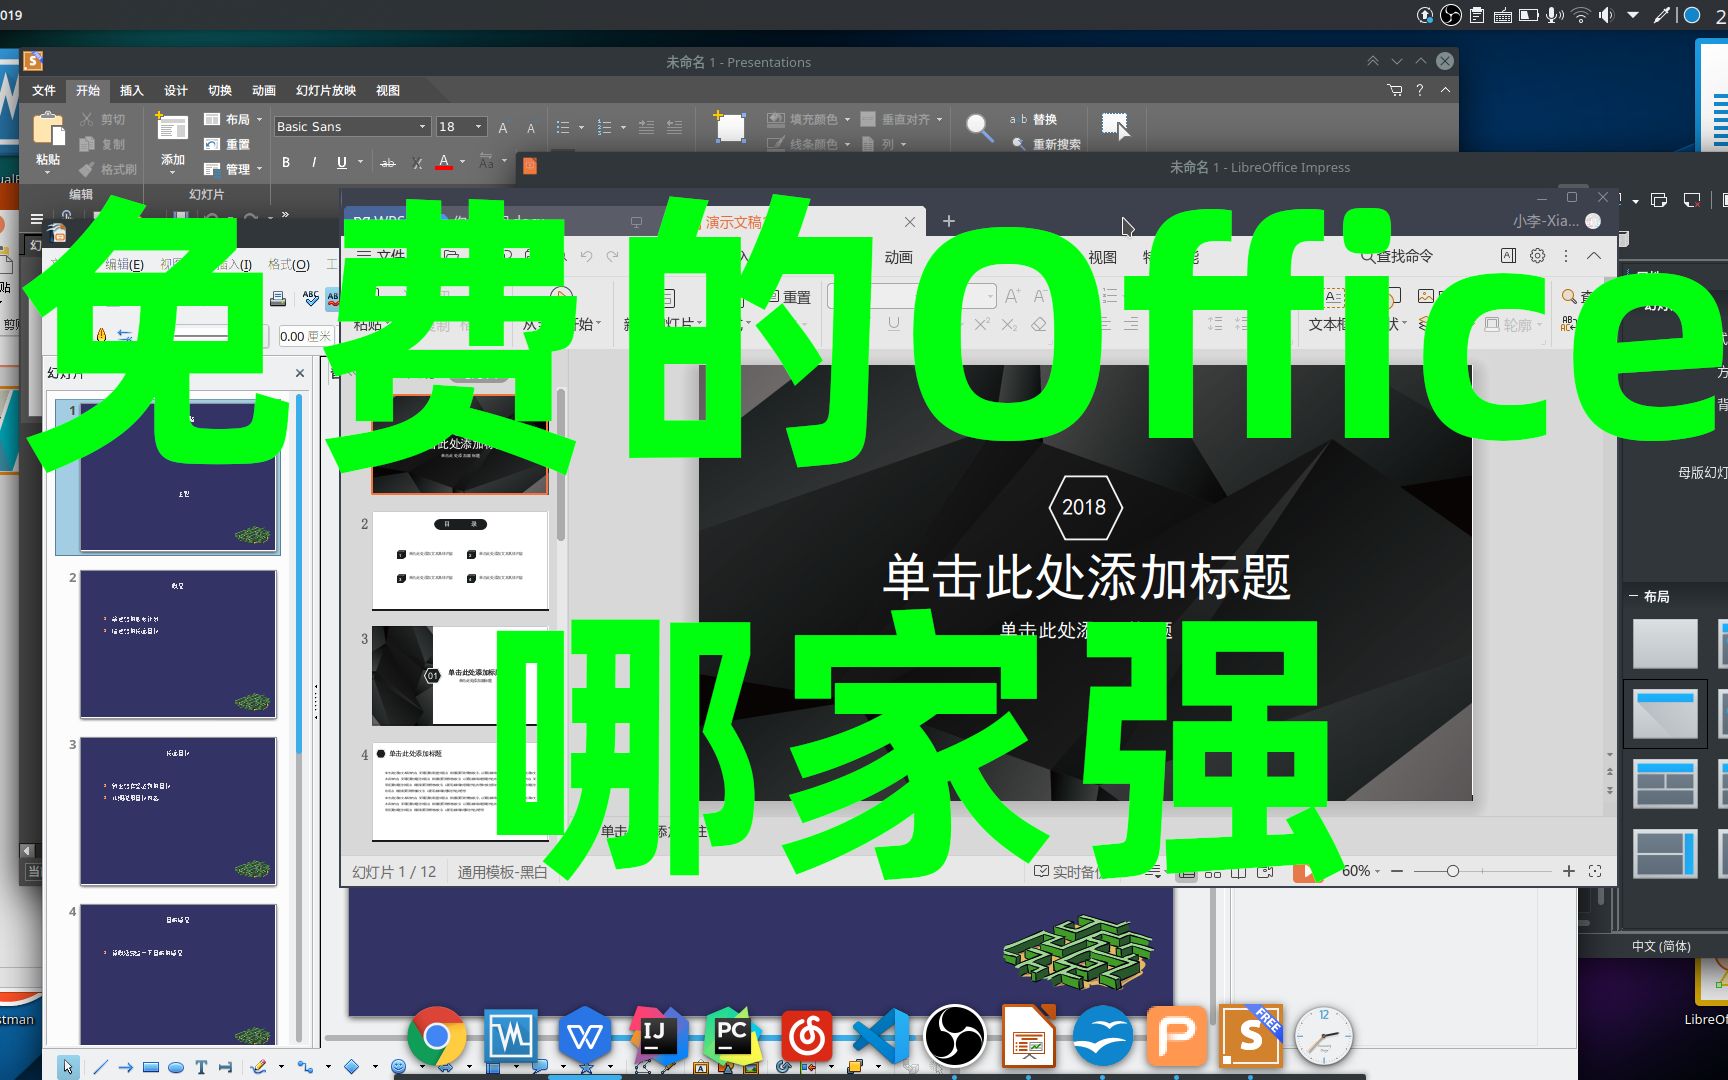Open OBS Studio from the dock
This screenshot has height=1080, width=1728.
coord(954,1036)
